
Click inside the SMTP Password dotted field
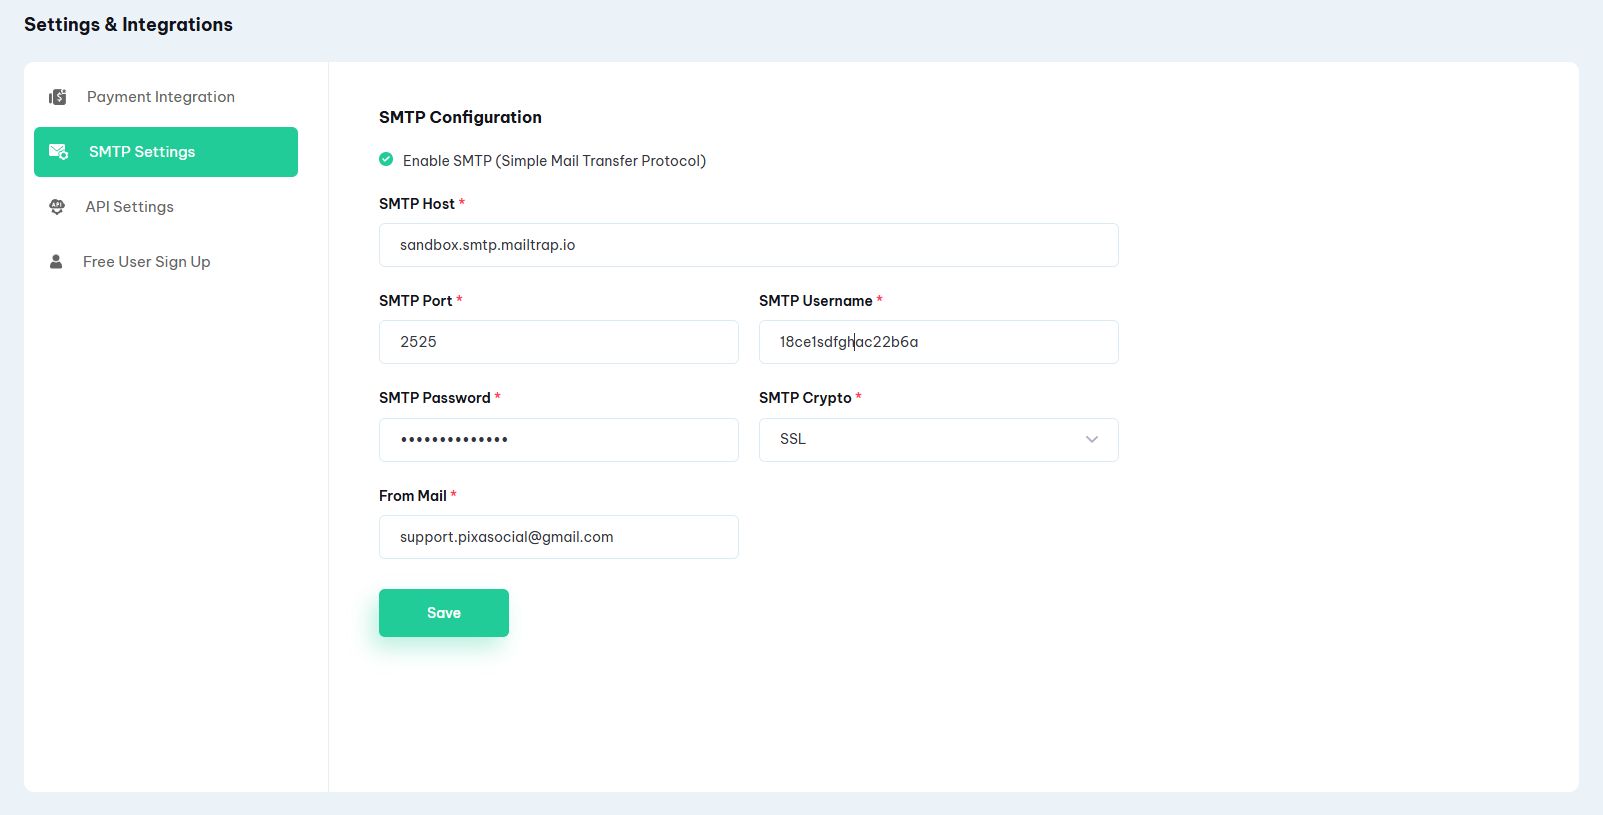click(558, 439)
